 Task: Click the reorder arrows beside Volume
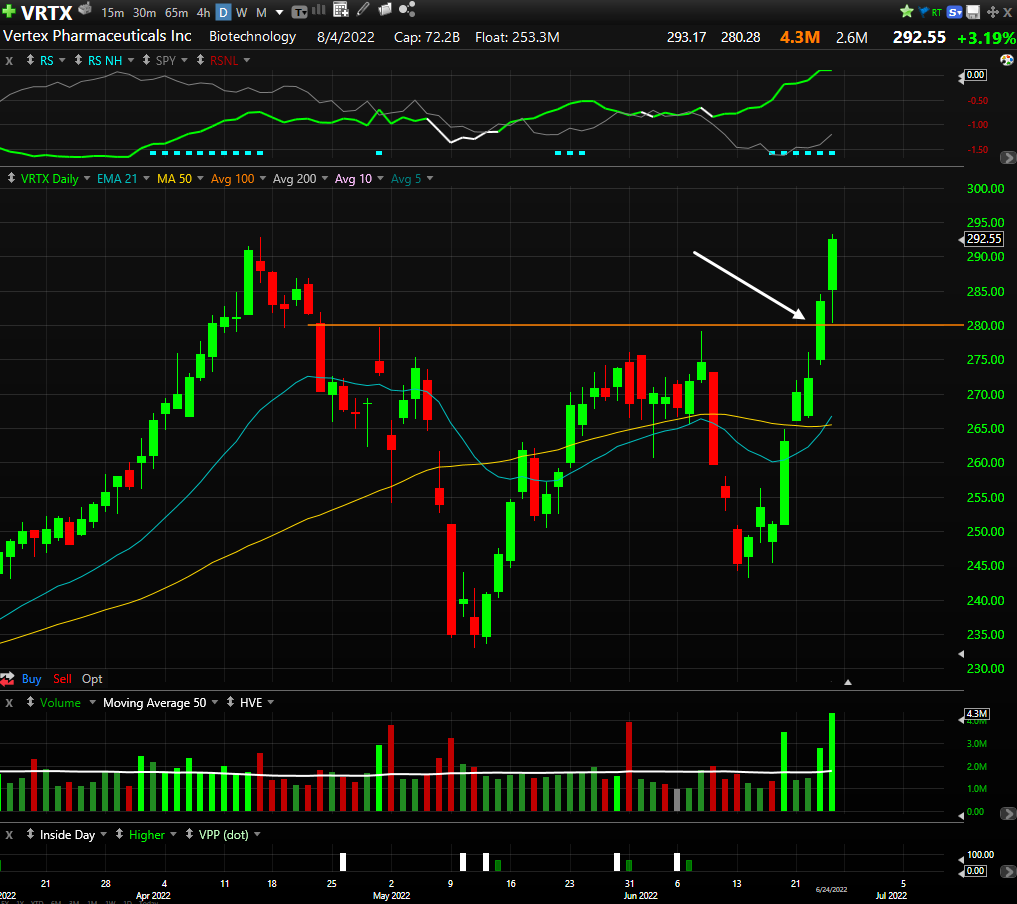click(30, 702)
